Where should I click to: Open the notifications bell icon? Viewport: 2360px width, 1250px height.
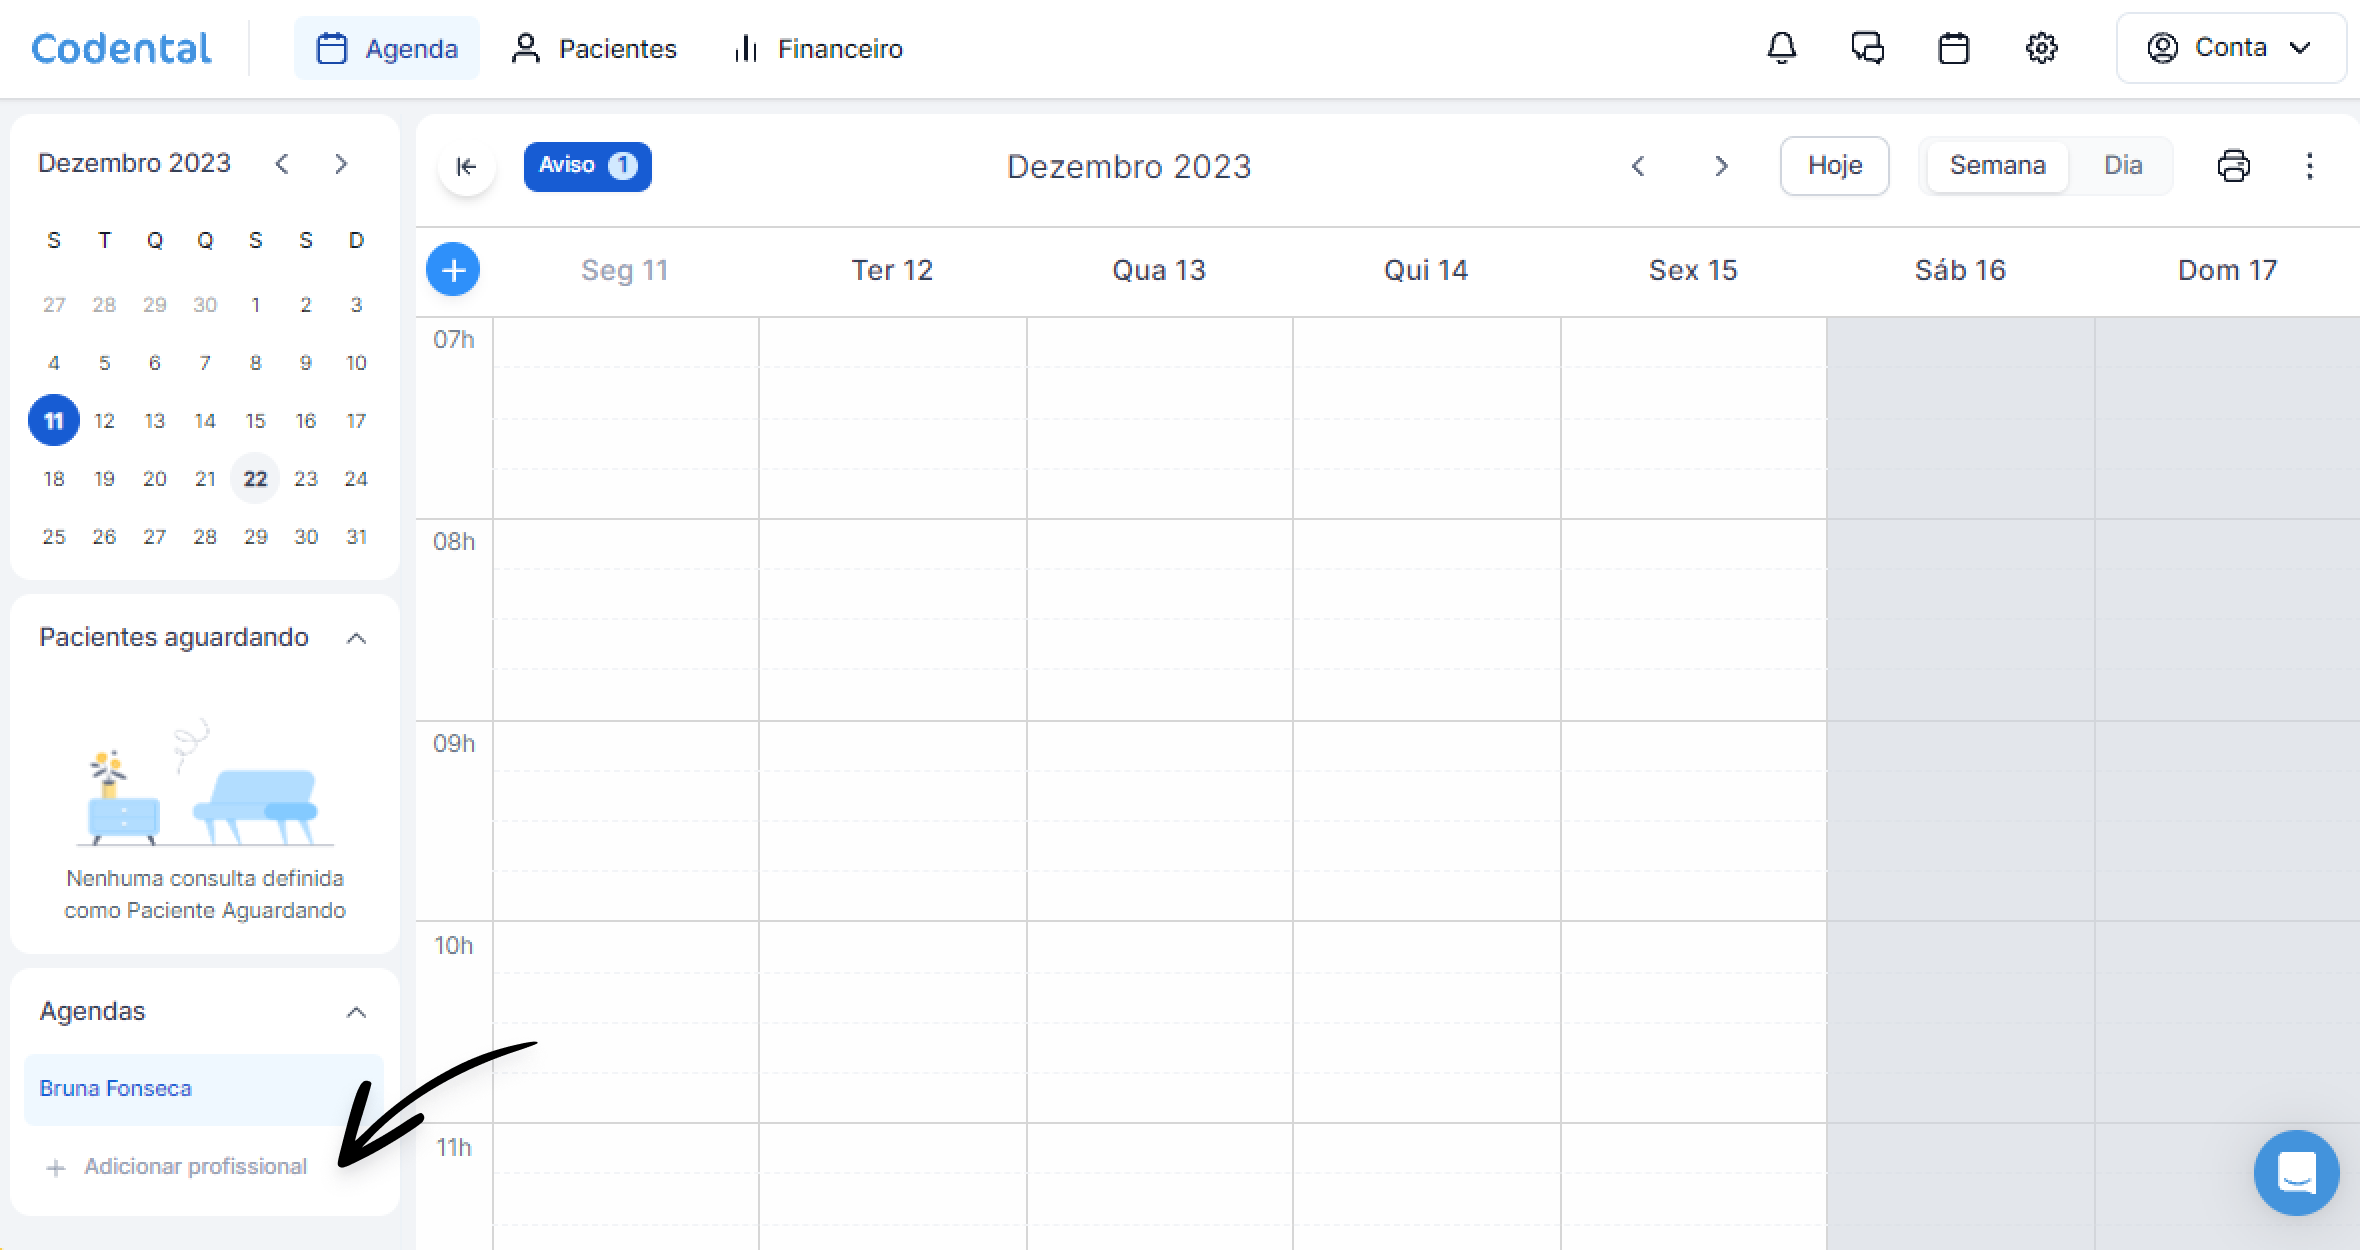point(1781,48)
